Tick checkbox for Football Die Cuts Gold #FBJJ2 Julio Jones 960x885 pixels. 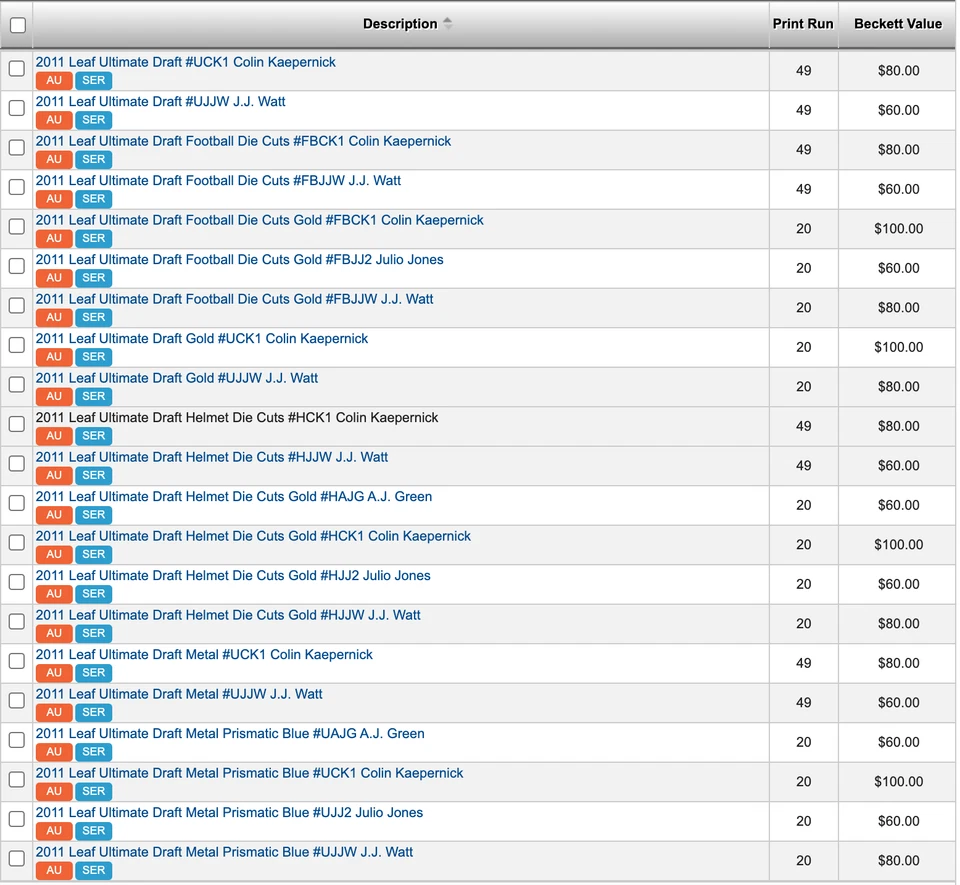[17, 266]
